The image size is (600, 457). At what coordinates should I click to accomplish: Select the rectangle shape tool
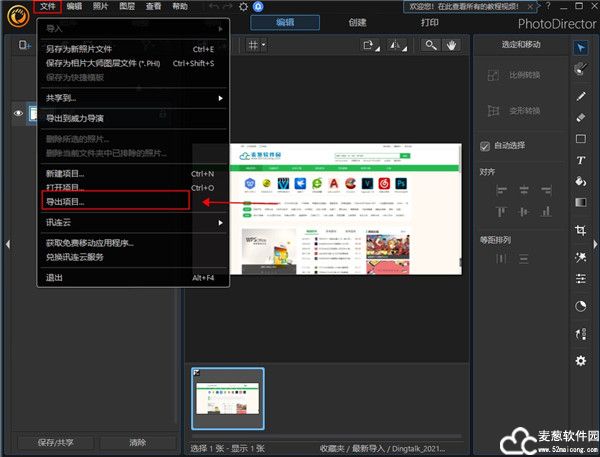581,138
